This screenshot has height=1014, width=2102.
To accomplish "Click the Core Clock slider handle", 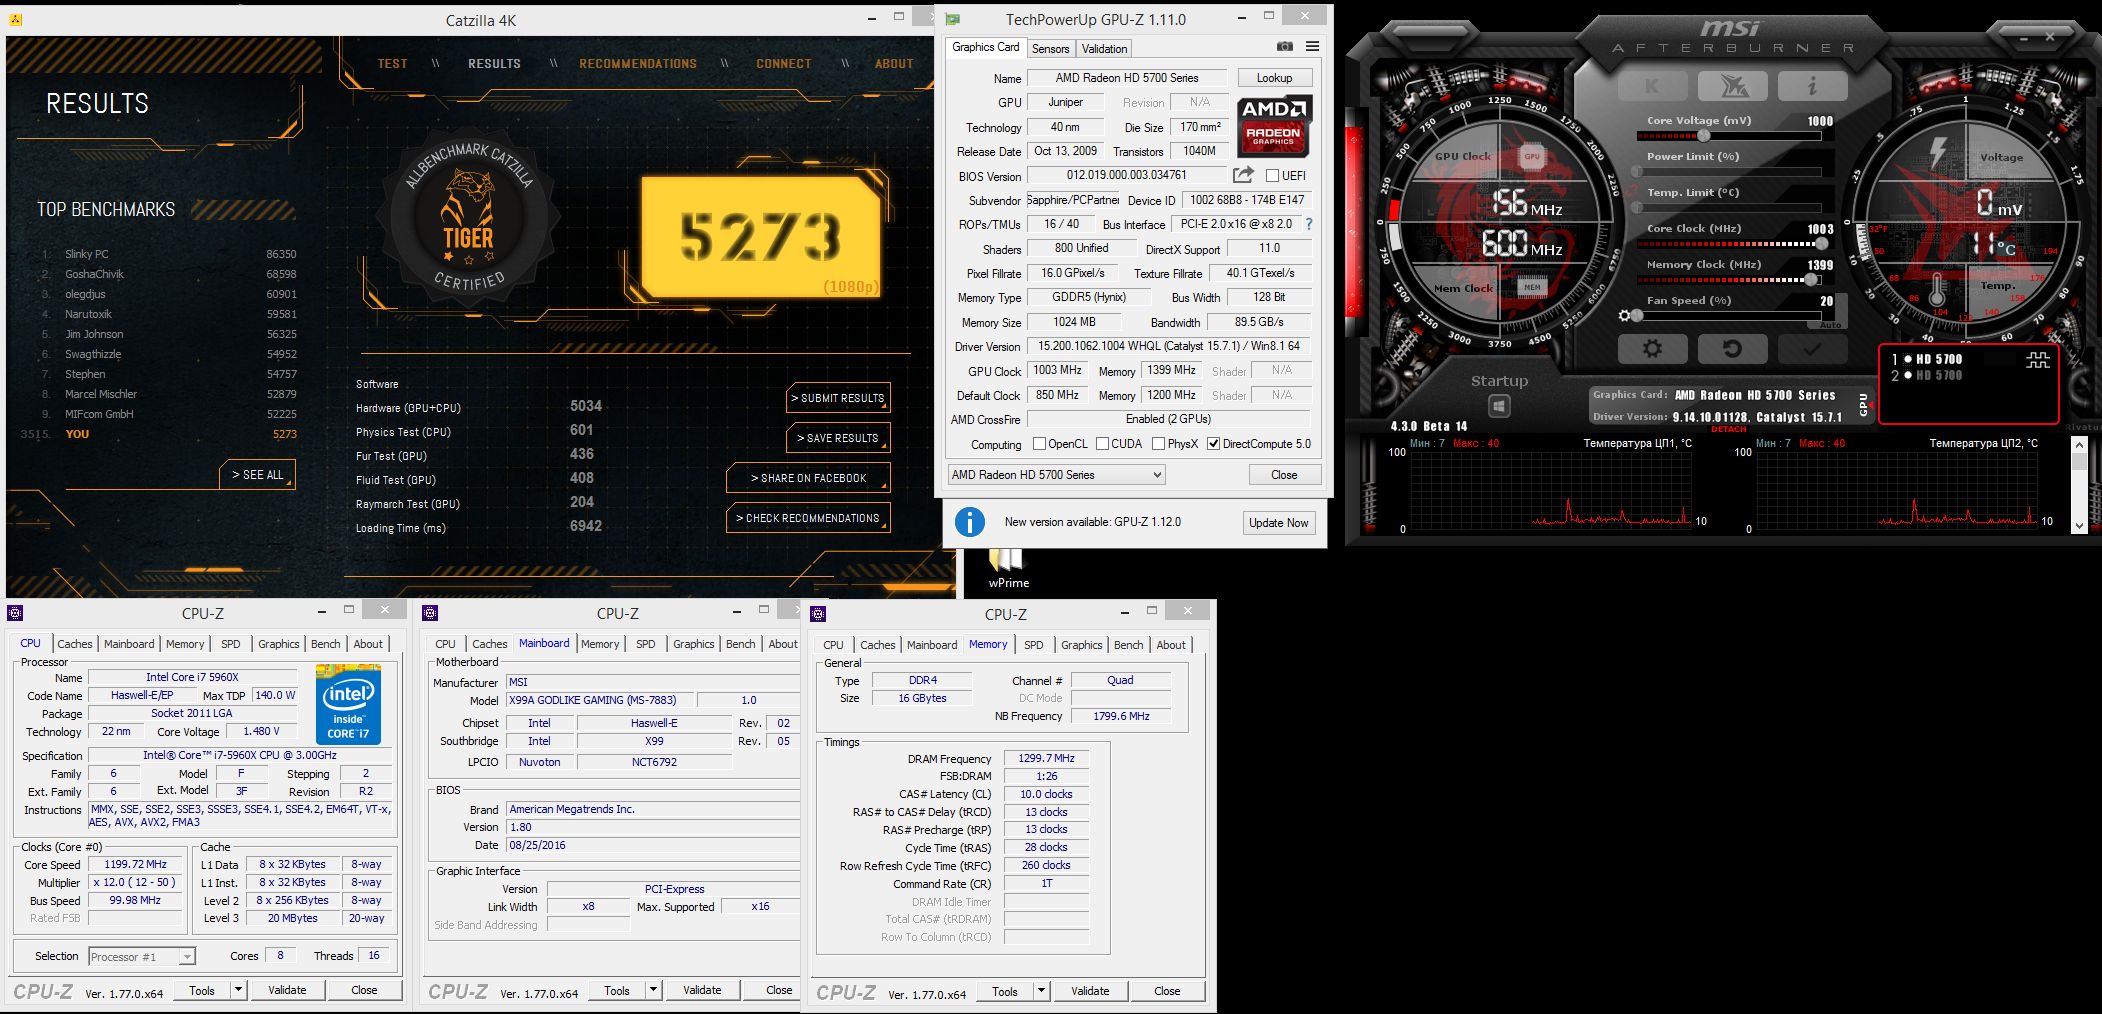I will pyautogui.click(x=1821, y=244).
